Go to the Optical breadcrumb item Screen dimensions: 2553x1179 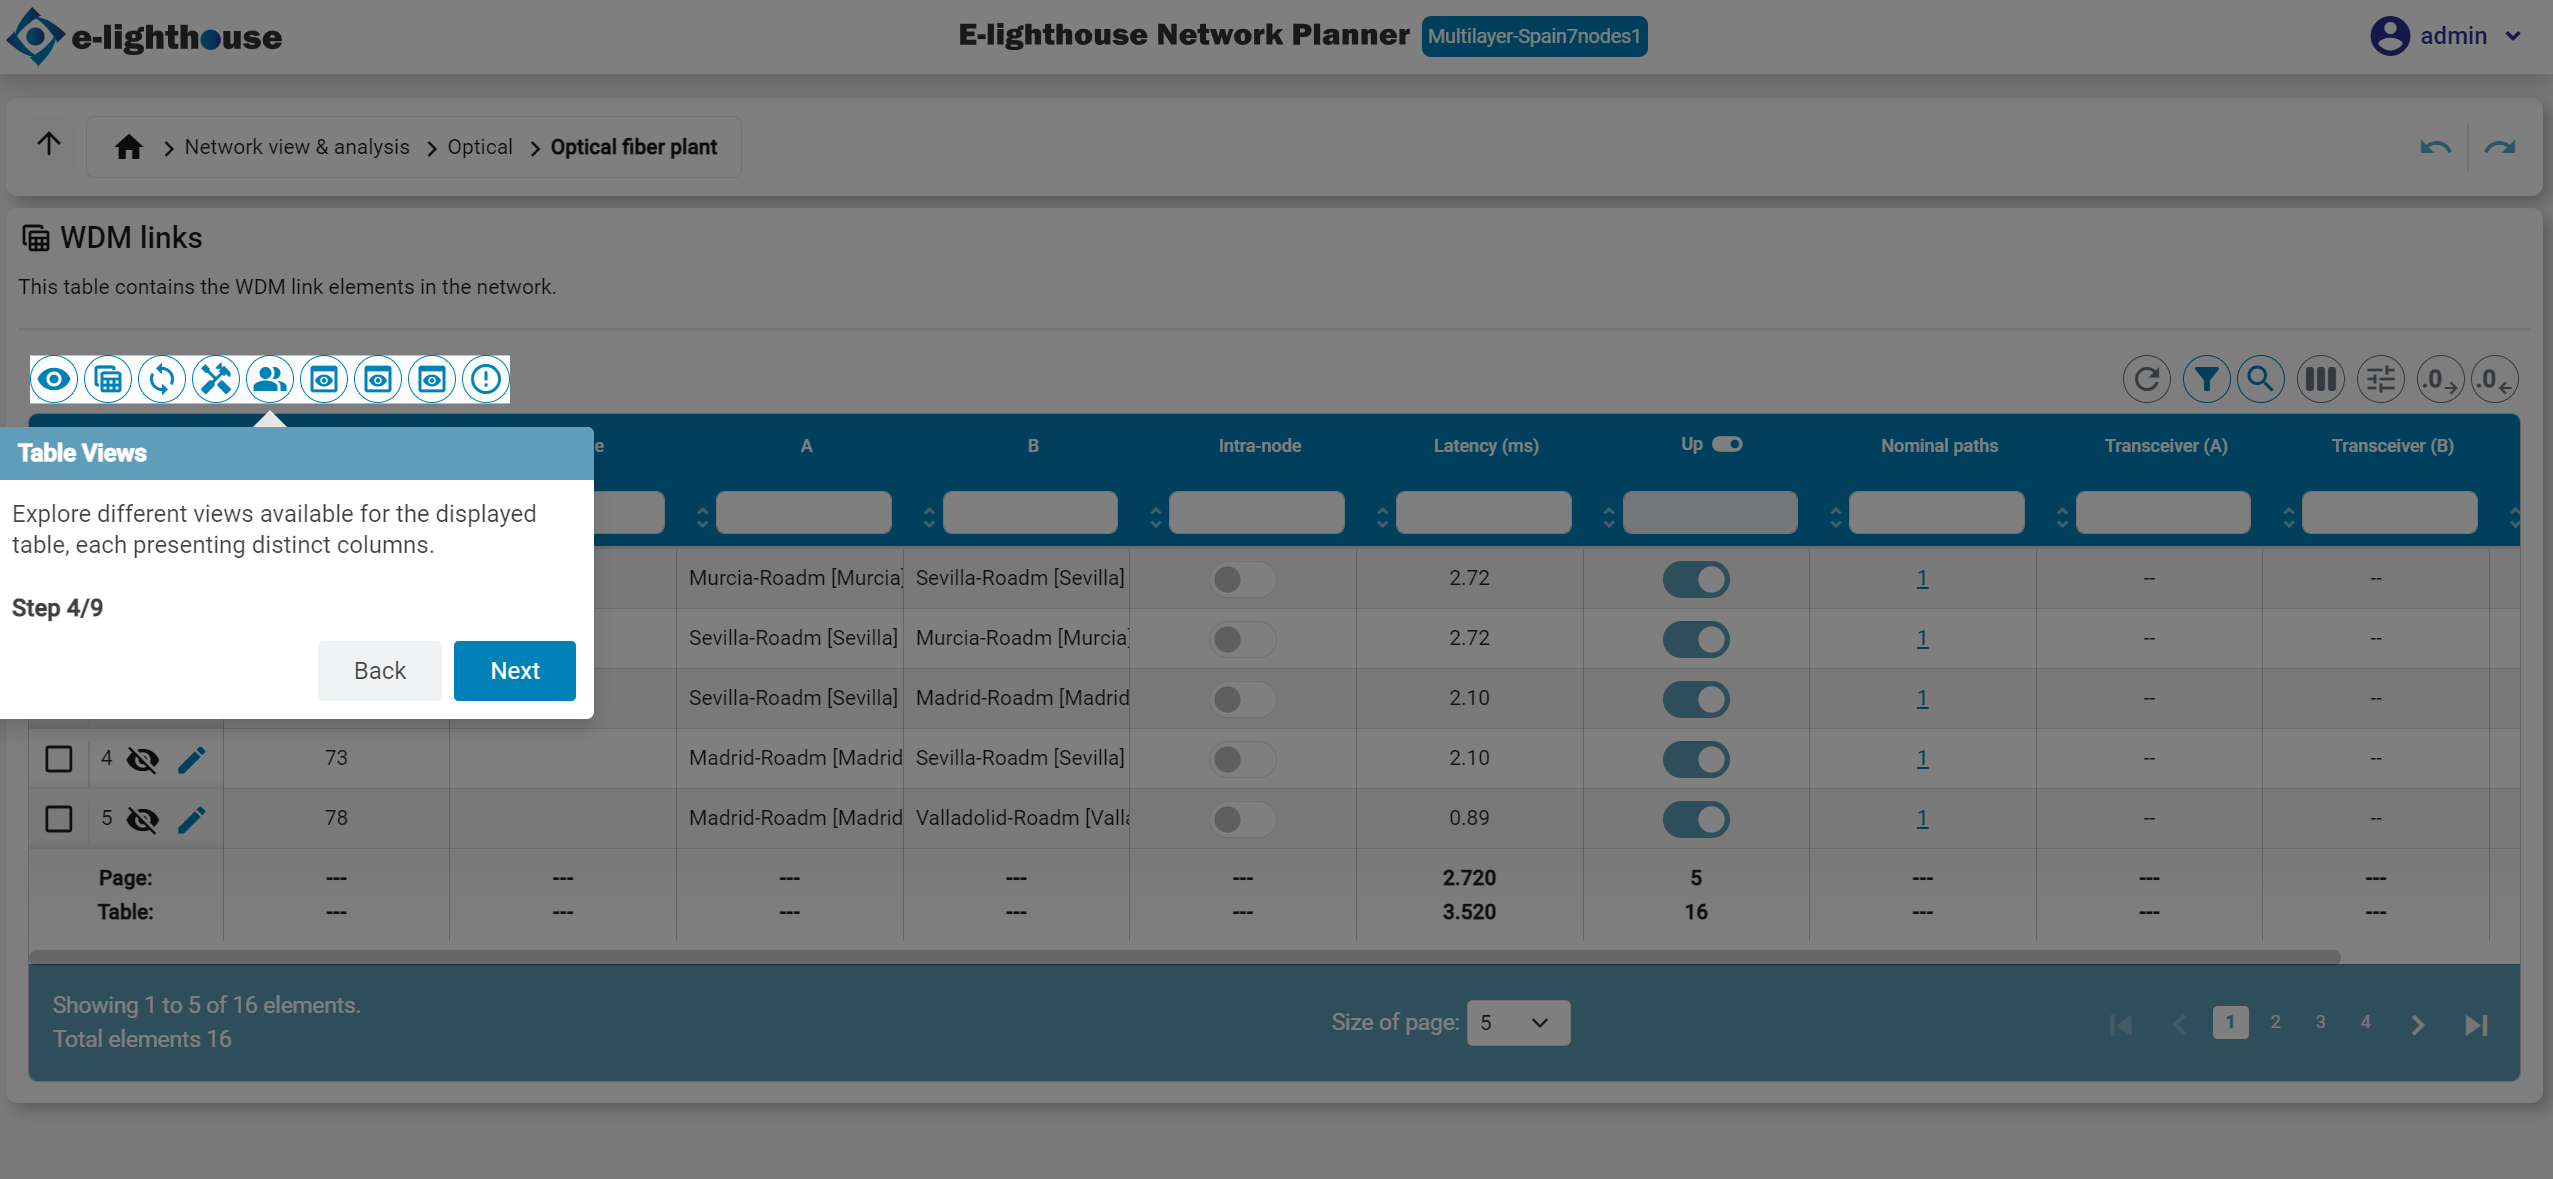[480, 147]
